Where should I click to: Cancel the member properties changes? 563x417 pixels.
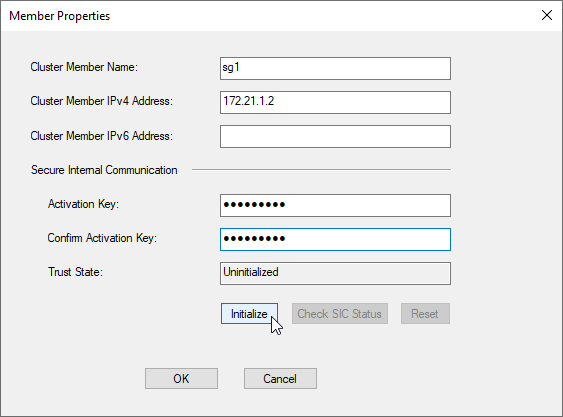(280, 378)
